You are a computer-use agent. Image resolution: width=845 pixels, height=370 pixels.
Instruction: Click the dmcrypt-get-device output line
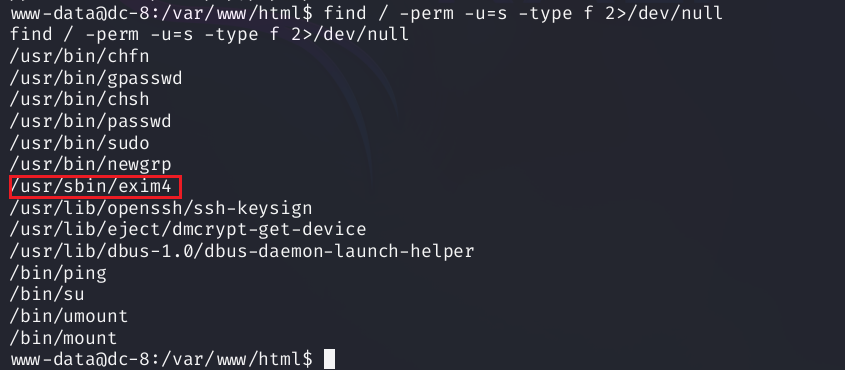[x=188, y=230]
